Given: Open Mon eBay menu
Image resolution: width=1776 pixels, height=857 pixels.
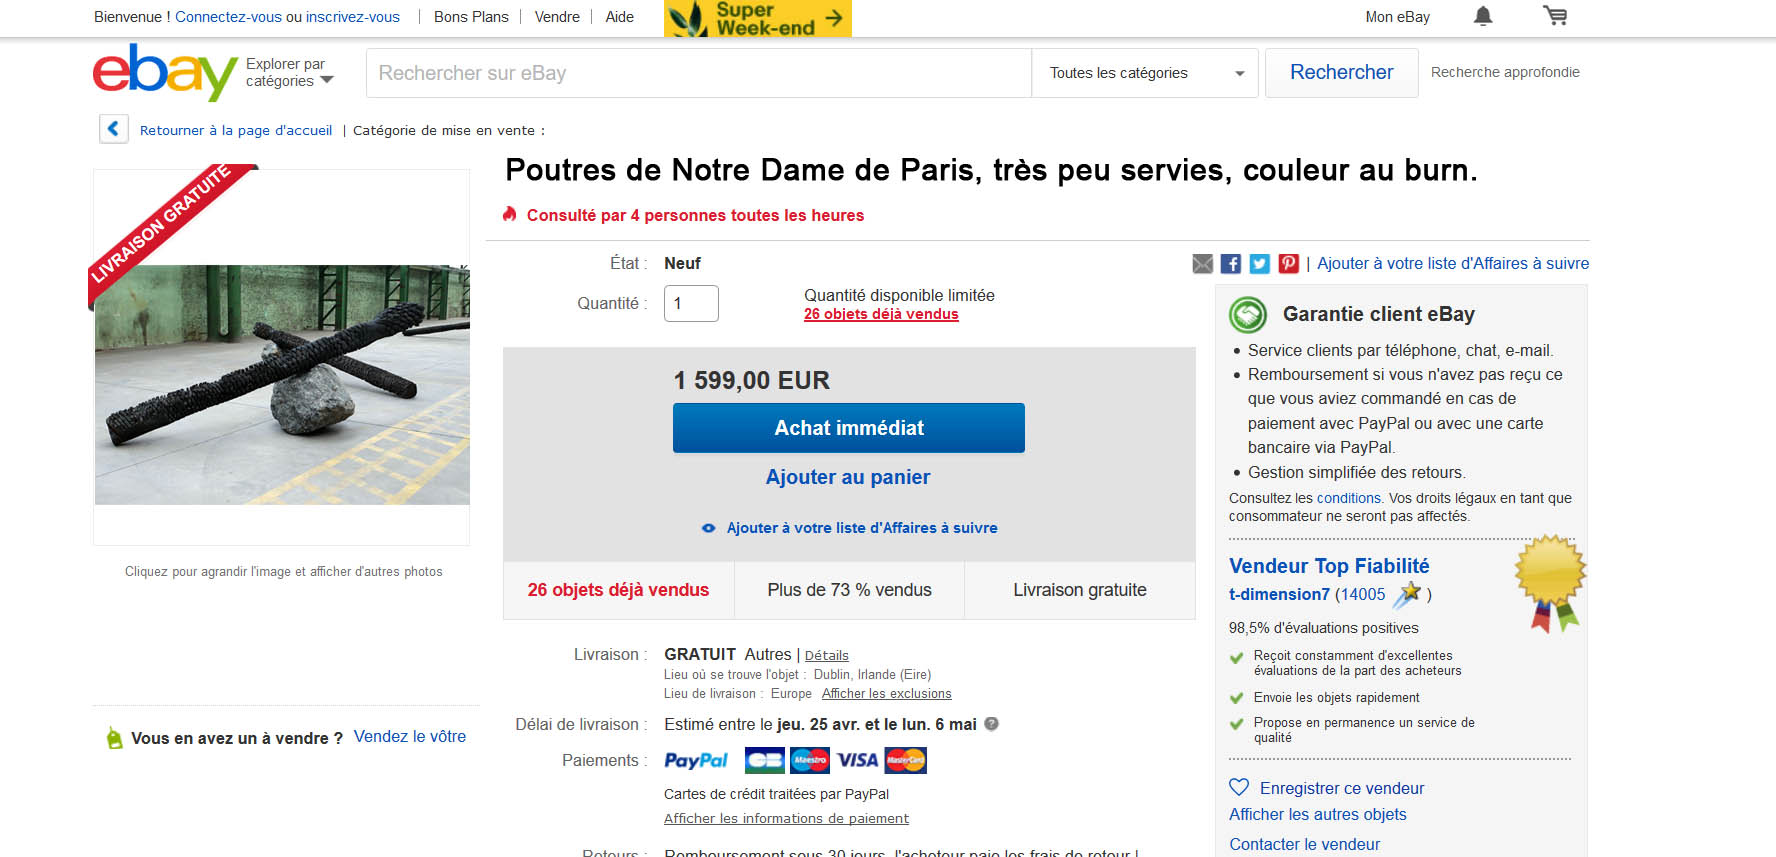Looking at the screenshot, I should click(x=1397, y=17).
